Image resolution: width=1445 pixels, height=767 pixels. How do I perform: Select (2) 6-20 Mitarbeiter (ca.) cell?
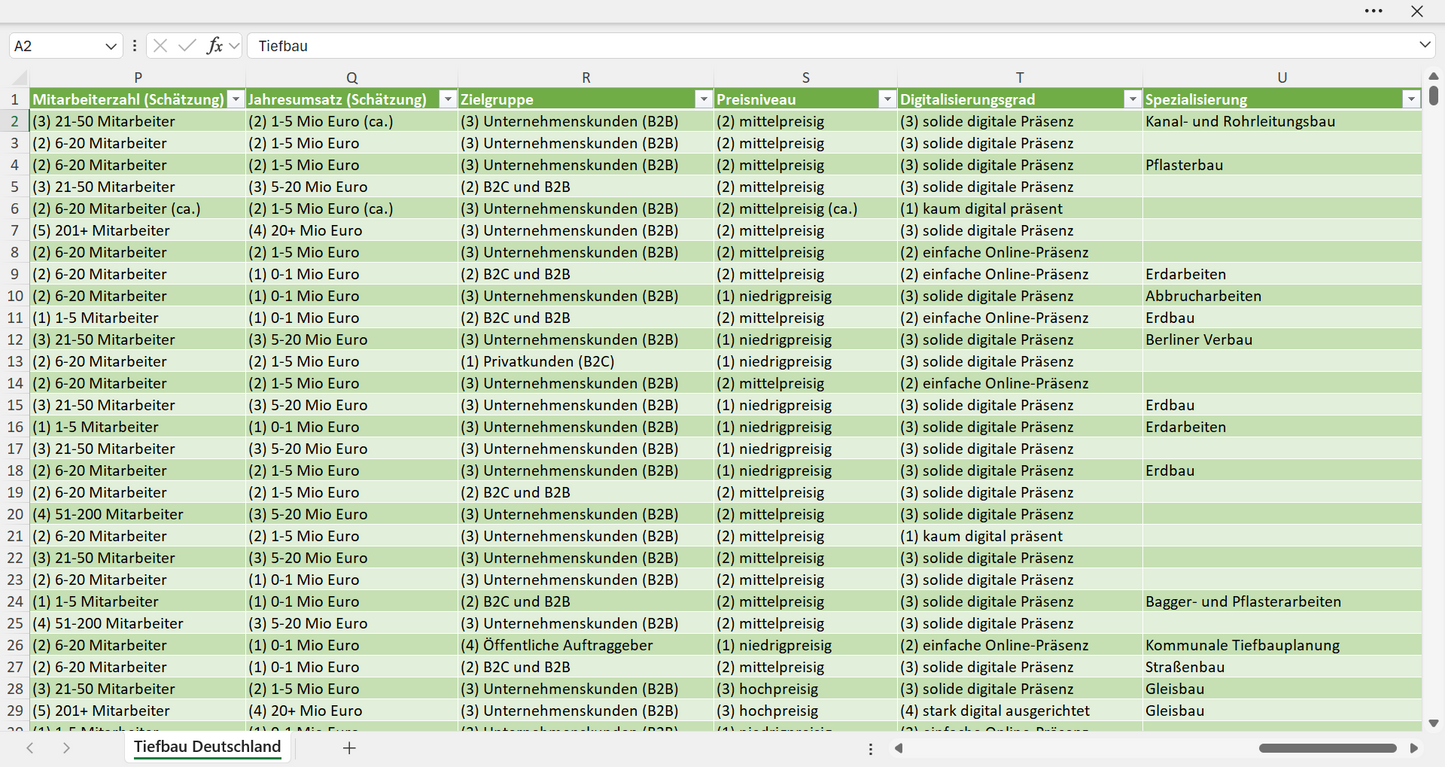point(138,208)
